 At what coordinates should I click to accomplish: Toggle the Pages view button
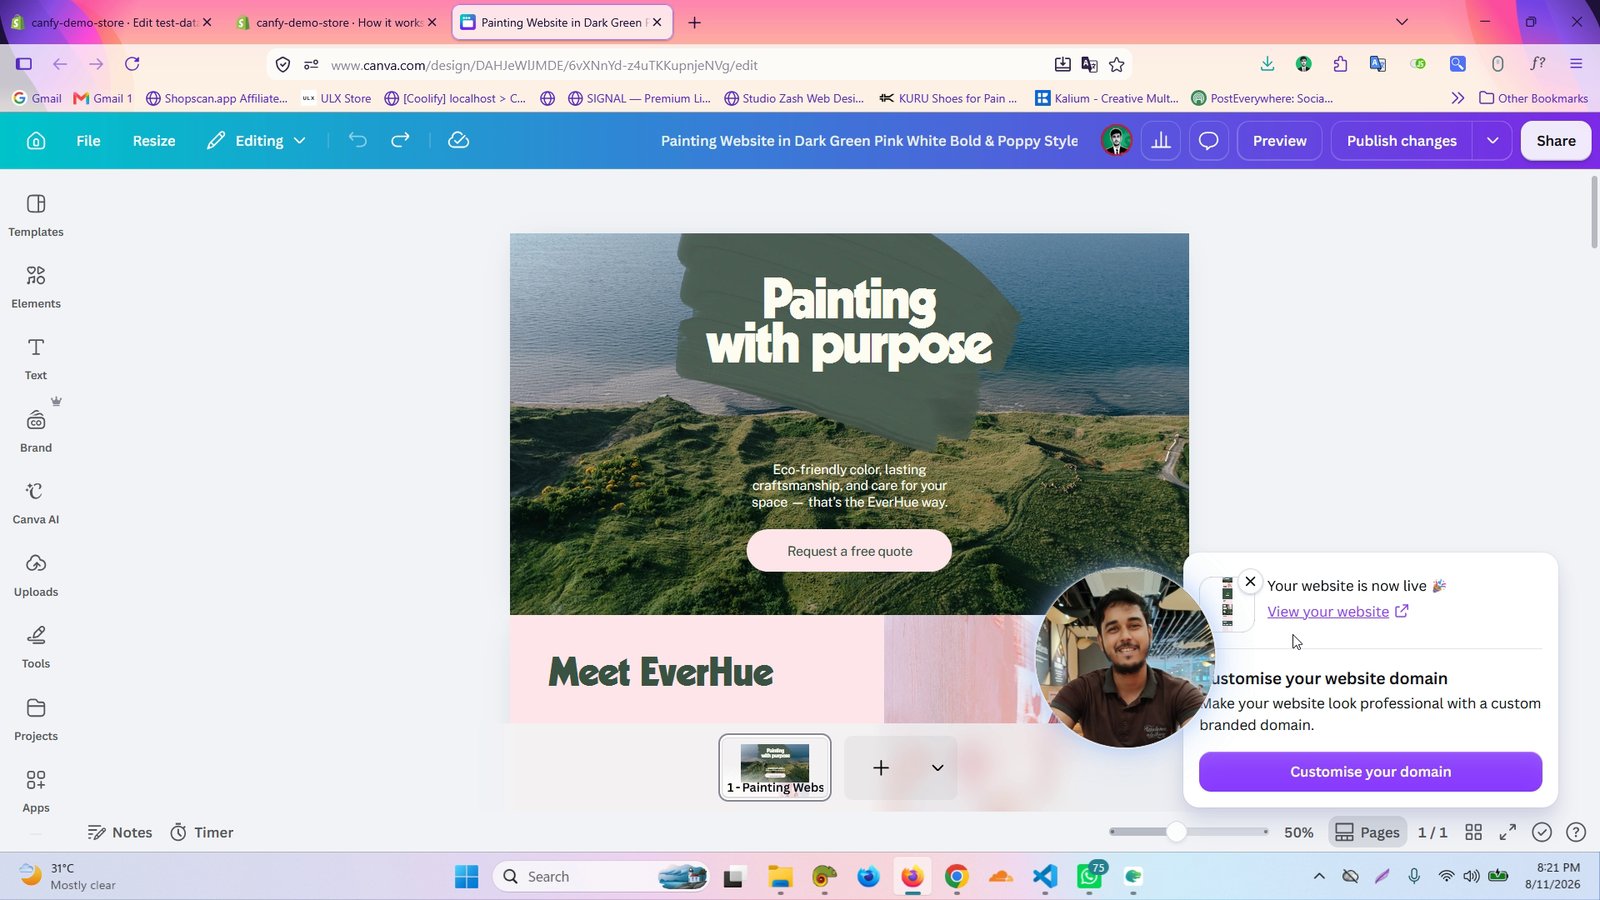tap(1368, 832)
